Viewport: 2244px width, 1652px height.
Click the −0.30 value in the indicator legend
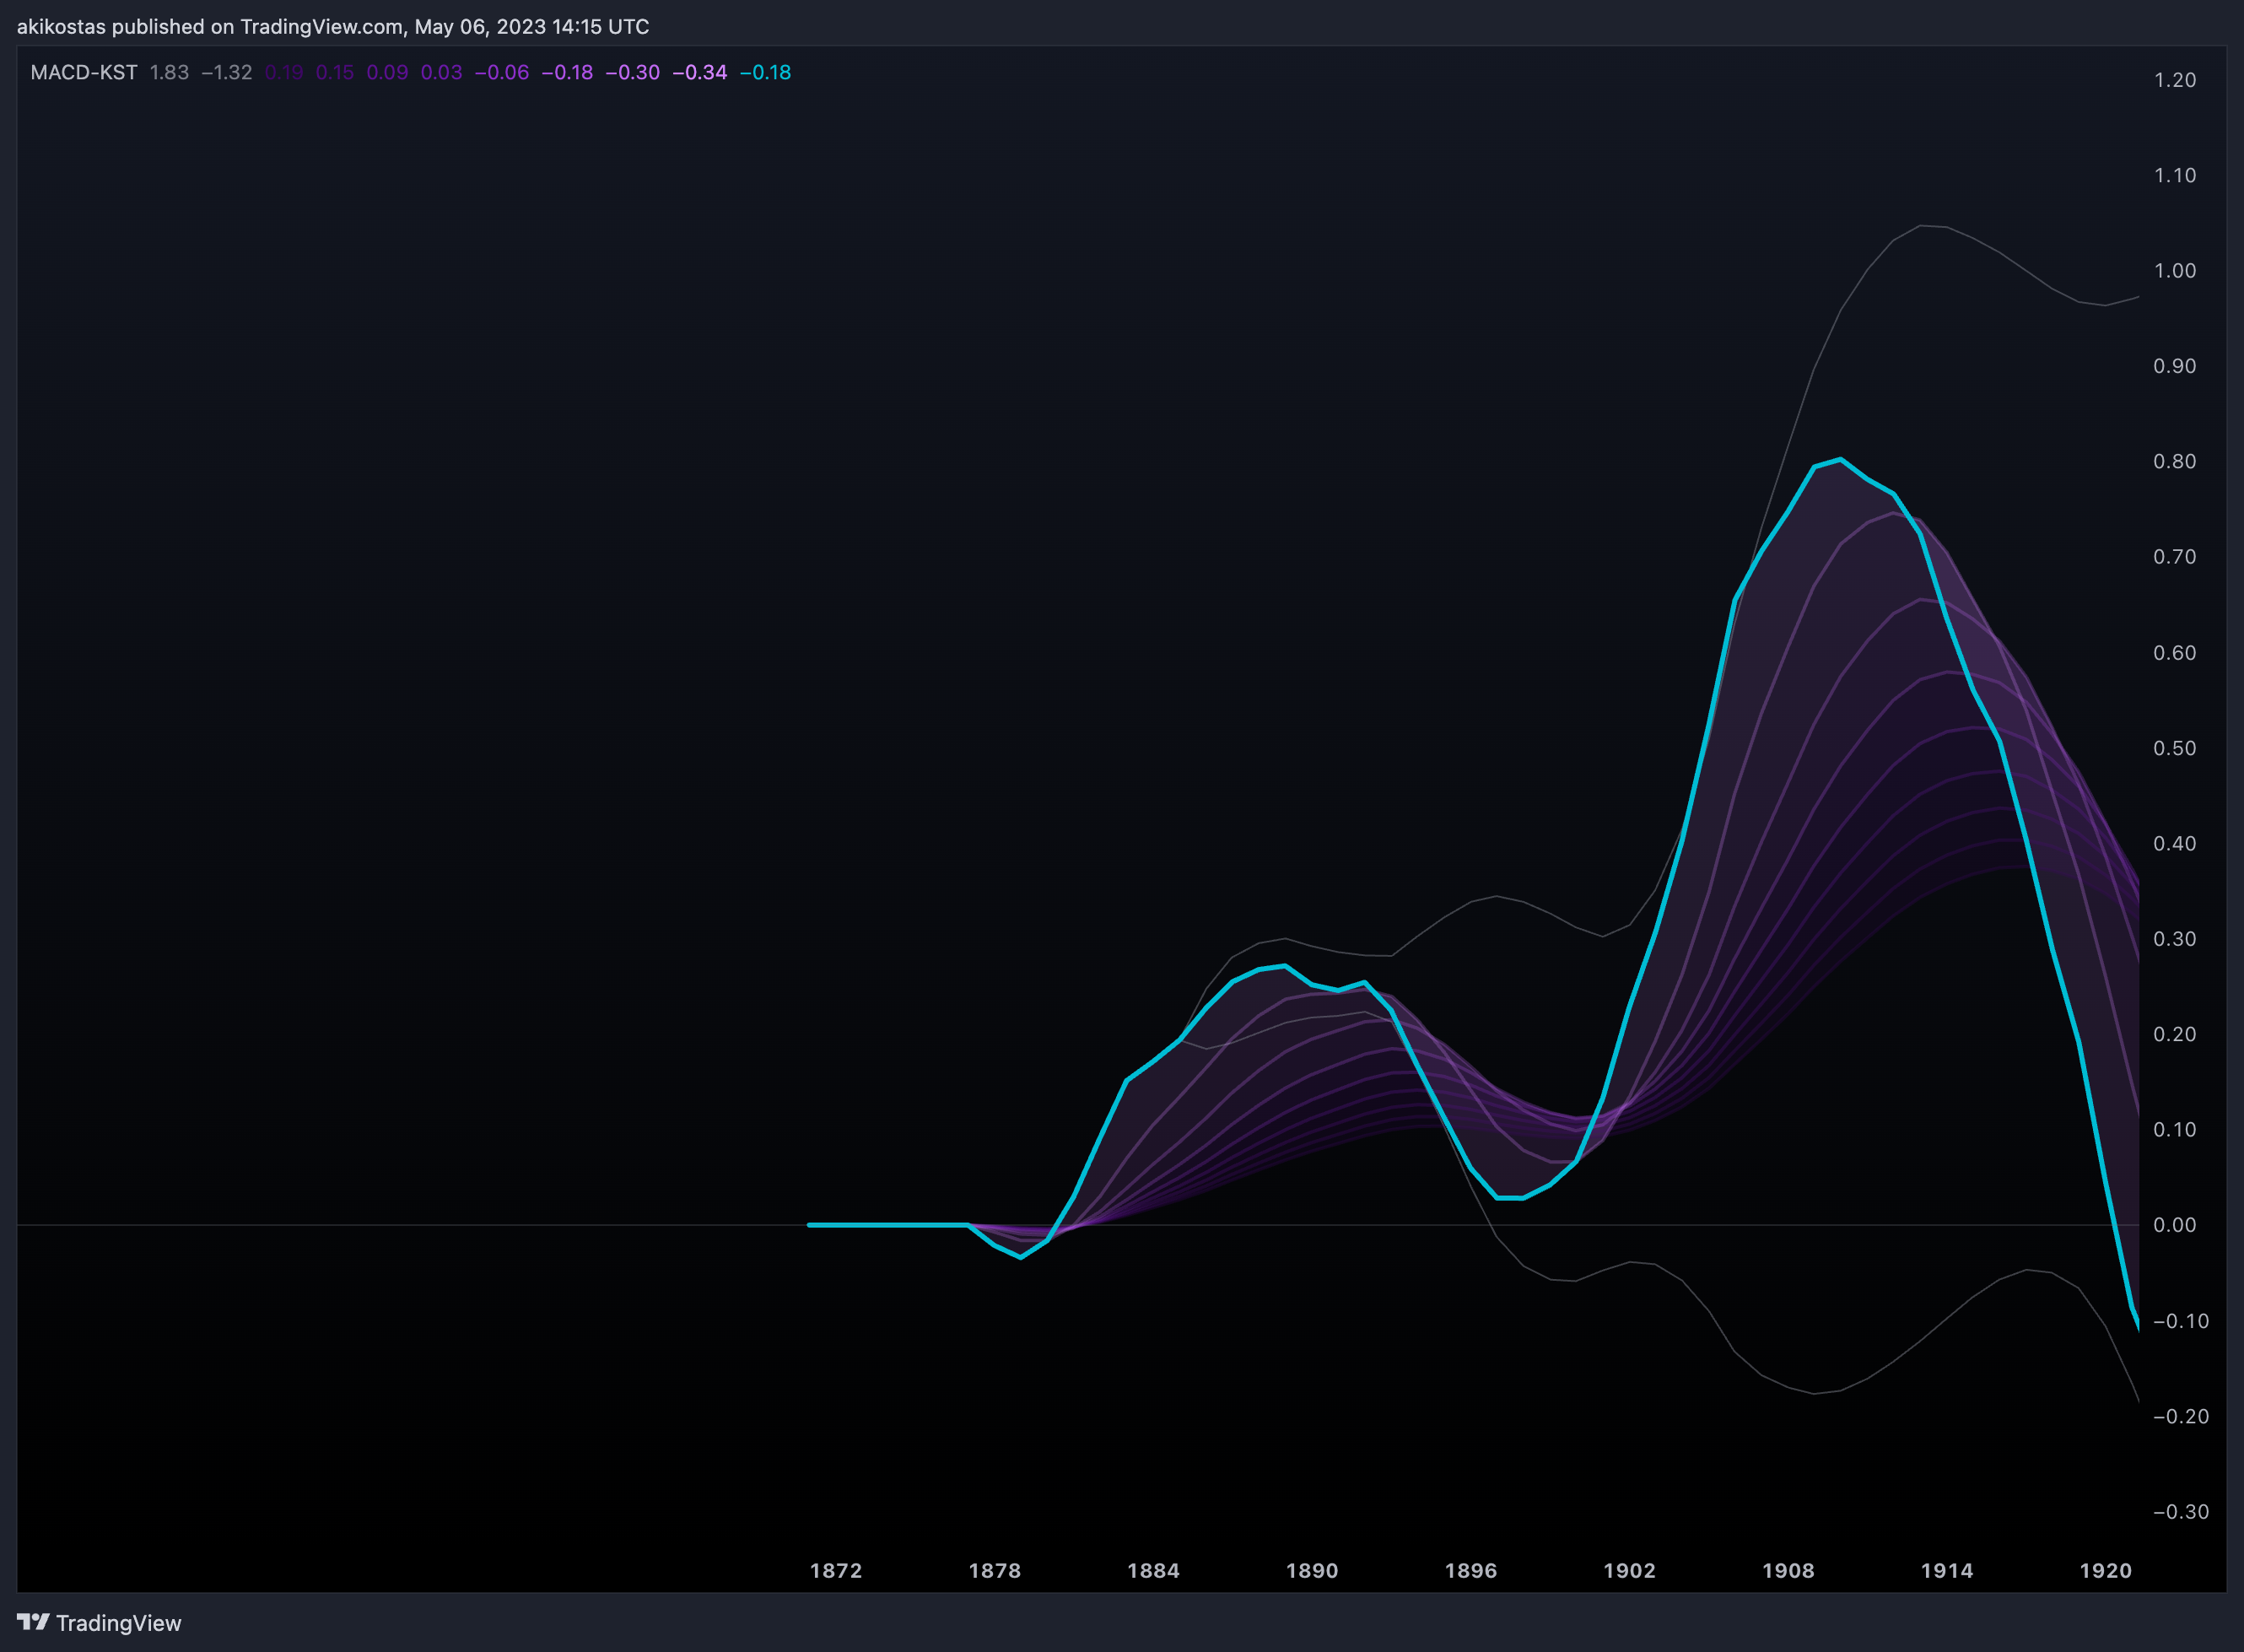[633, 72]
